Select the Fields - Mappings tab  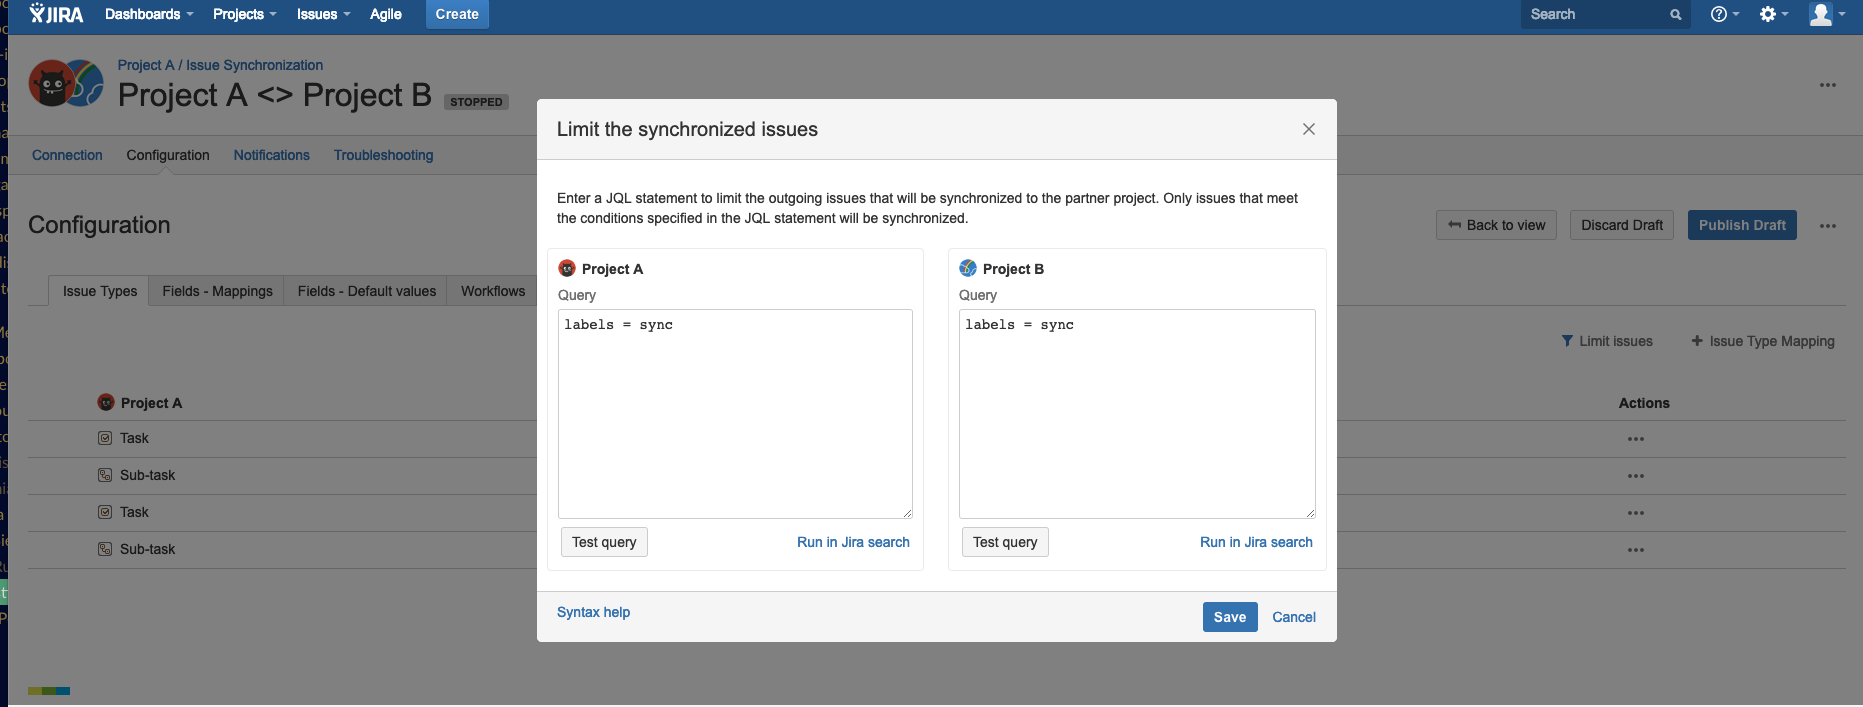(x=217, y=291)
